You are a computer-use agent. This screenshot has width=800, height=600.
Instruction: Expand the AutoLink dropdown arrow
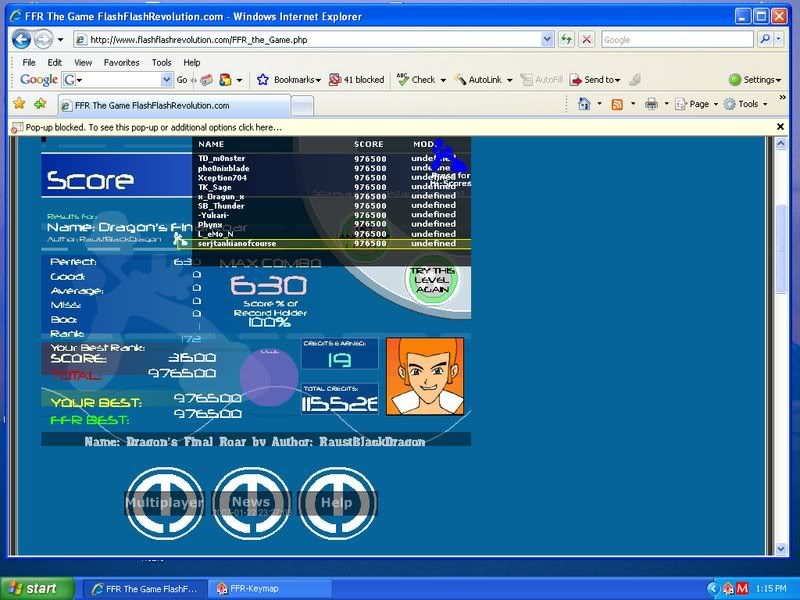pyautogui.click(x=509, y=80)
